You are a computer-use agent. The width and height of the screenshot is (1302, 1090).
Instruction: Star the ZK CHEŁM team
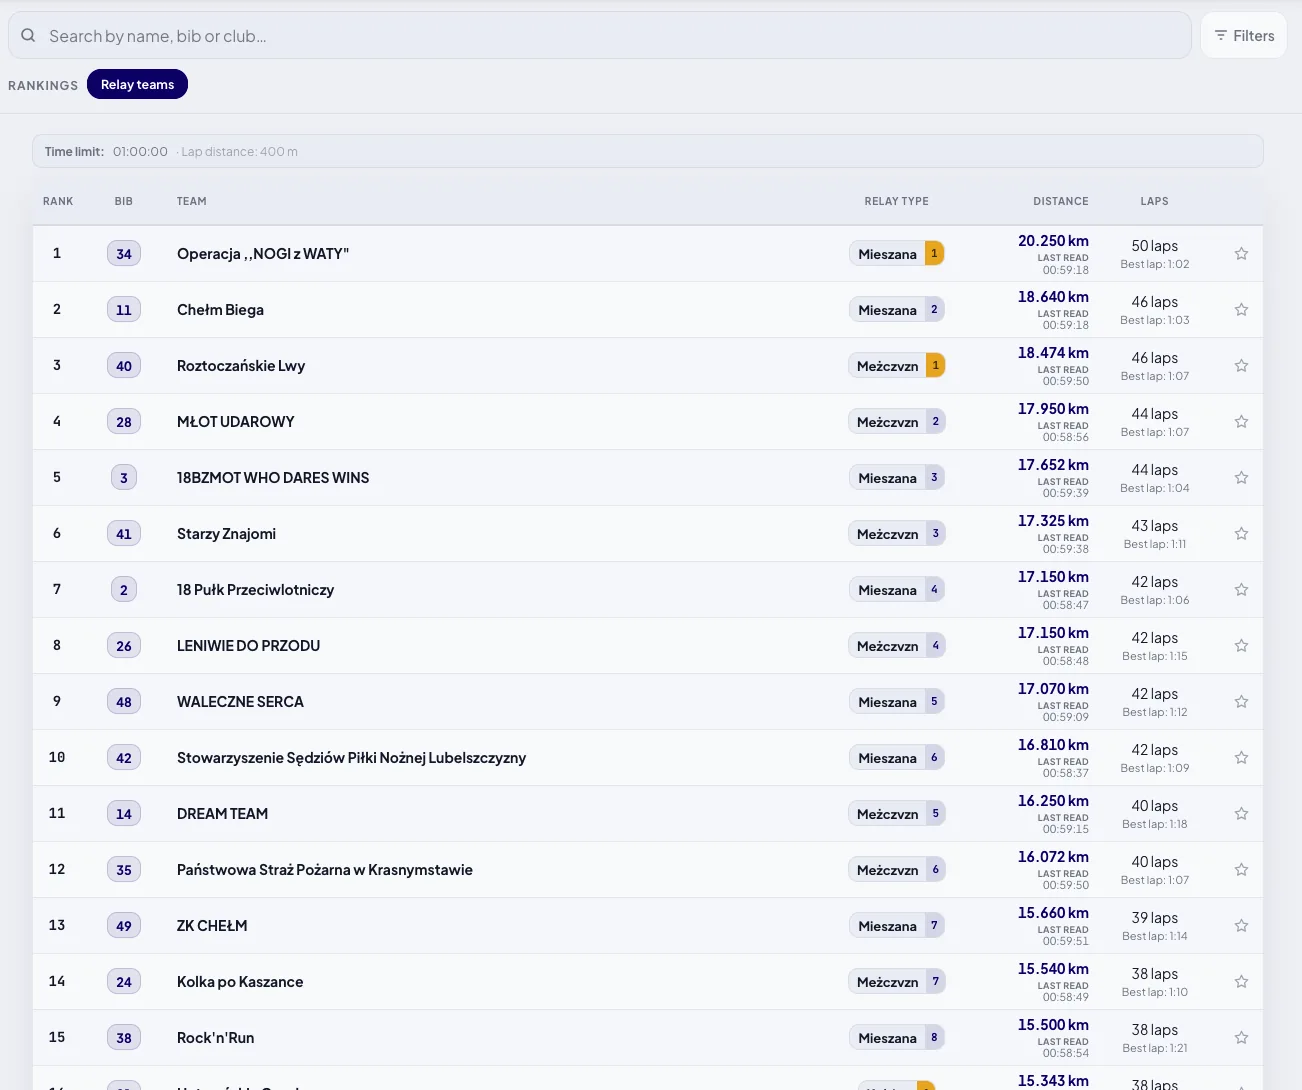(1241, 926)
